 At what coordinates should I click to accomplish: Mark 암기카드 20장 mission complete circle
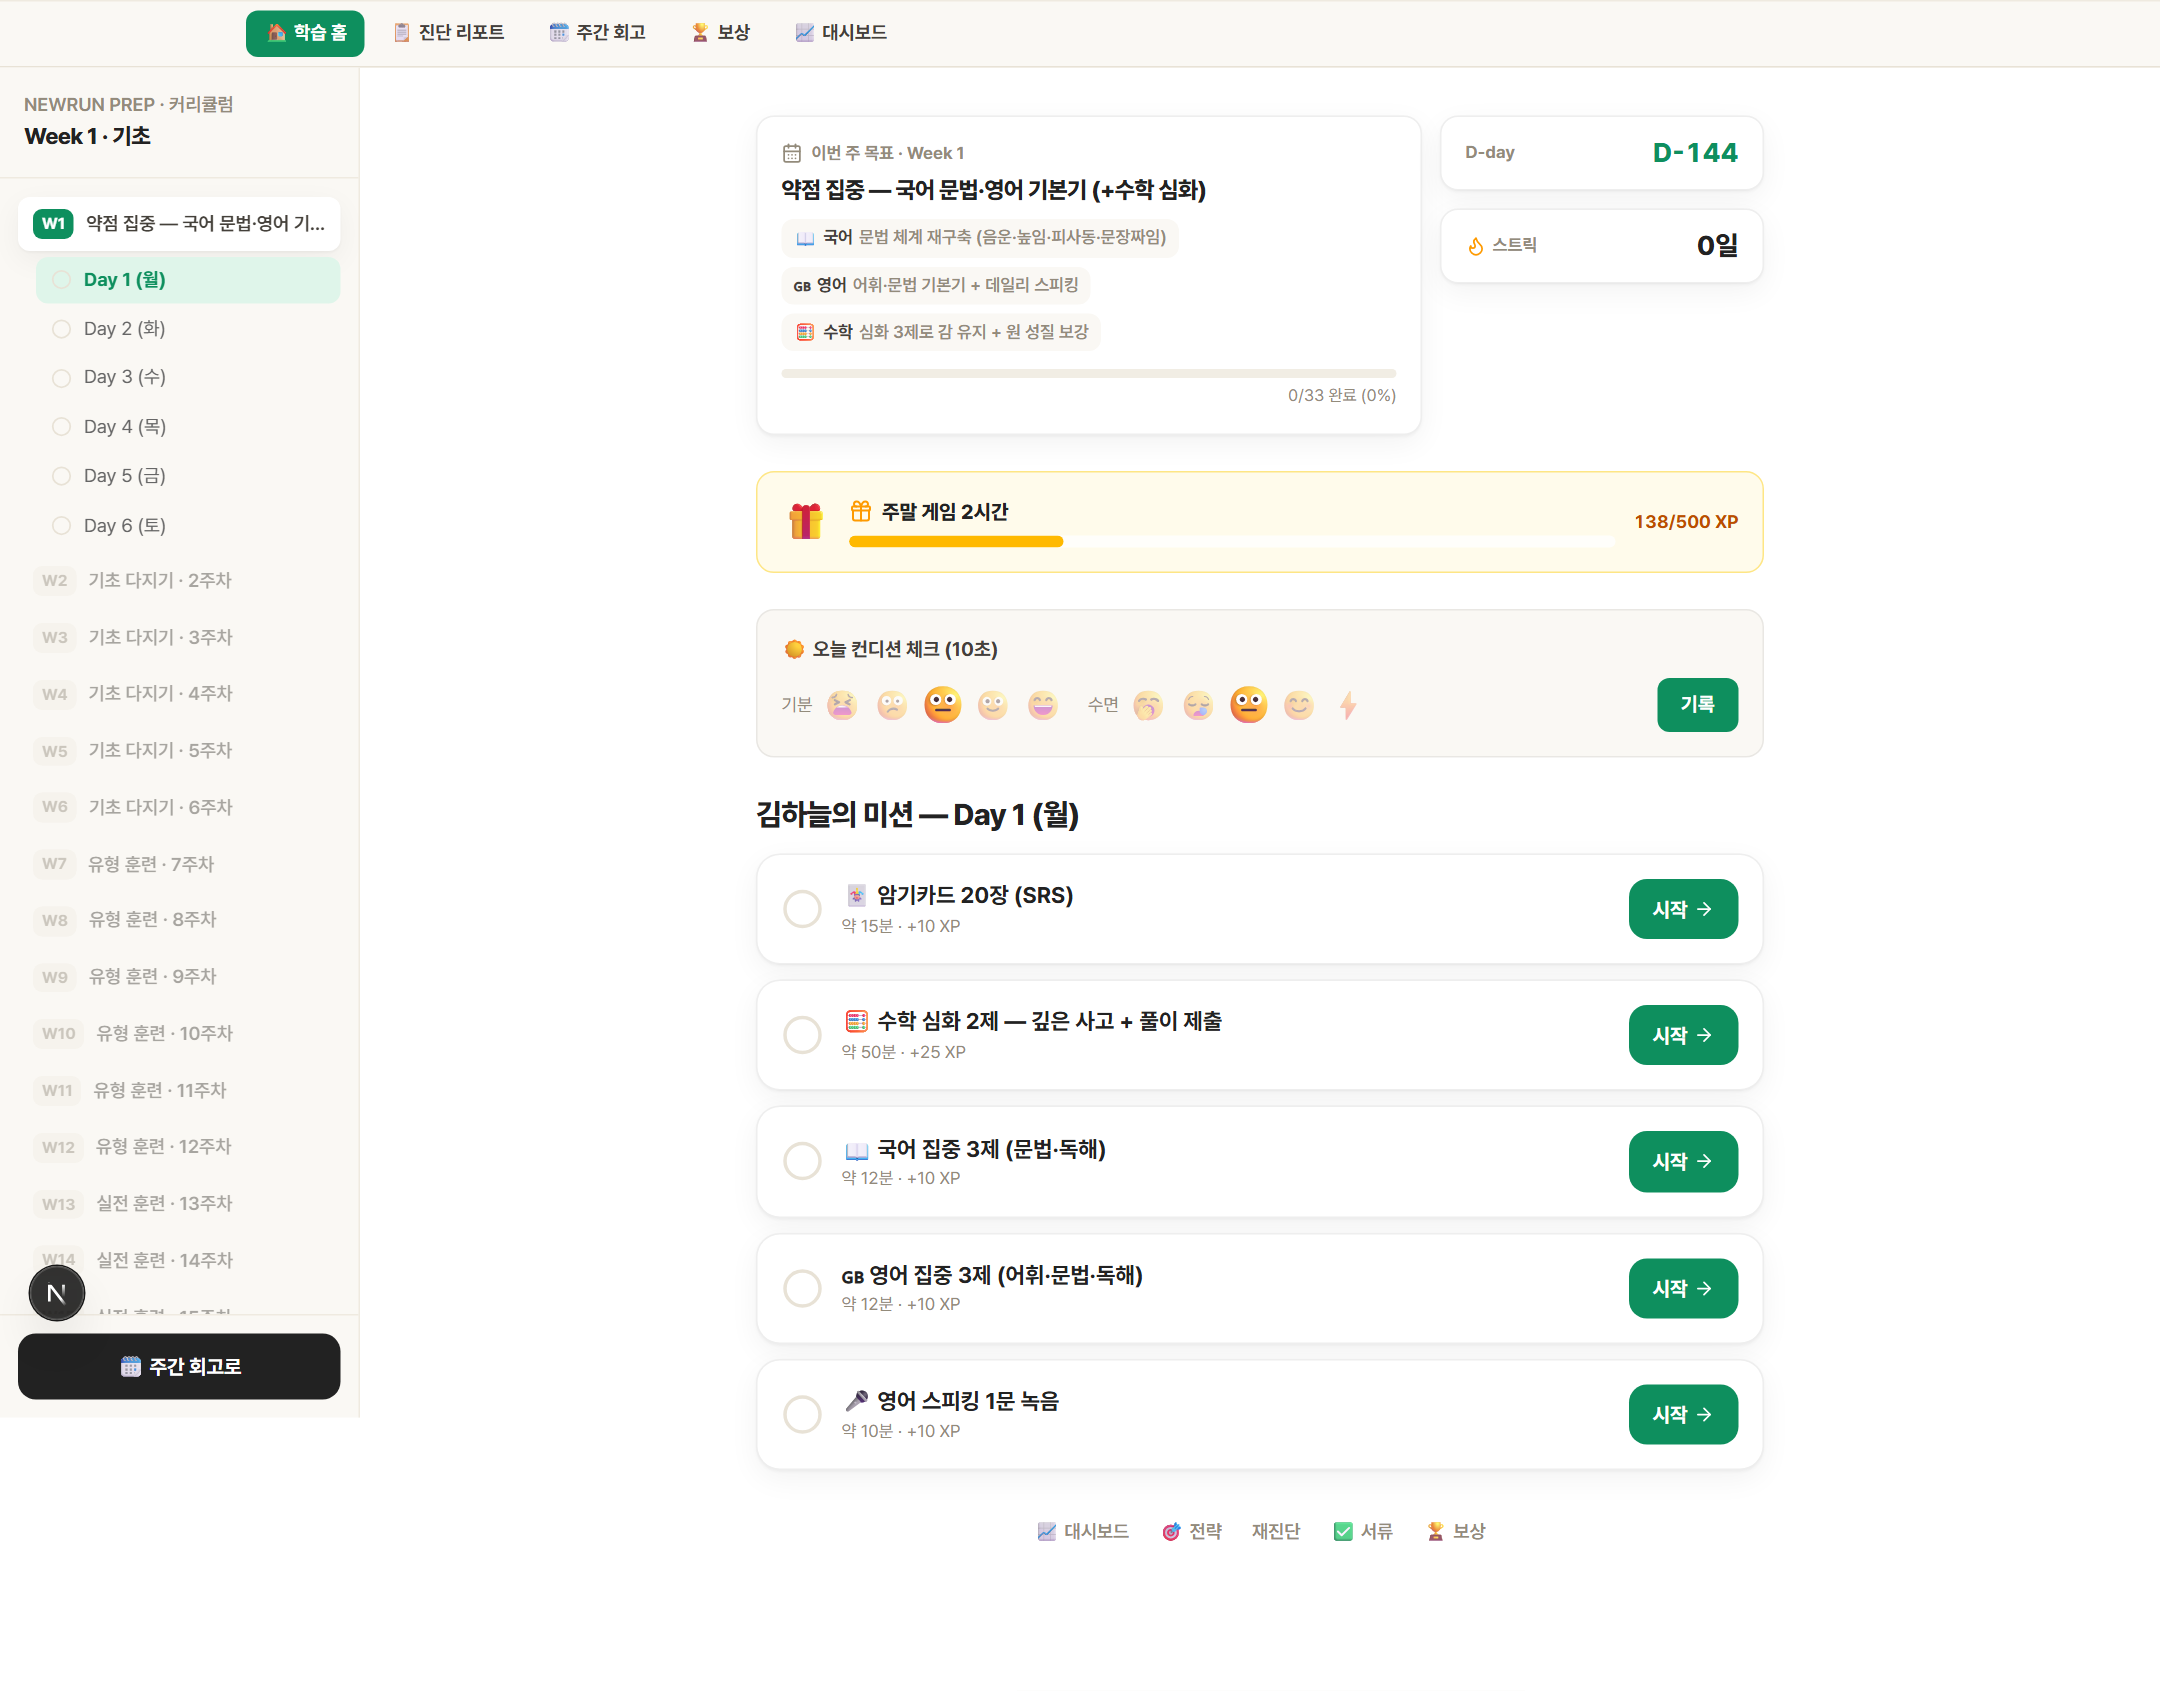click(802, 909)
